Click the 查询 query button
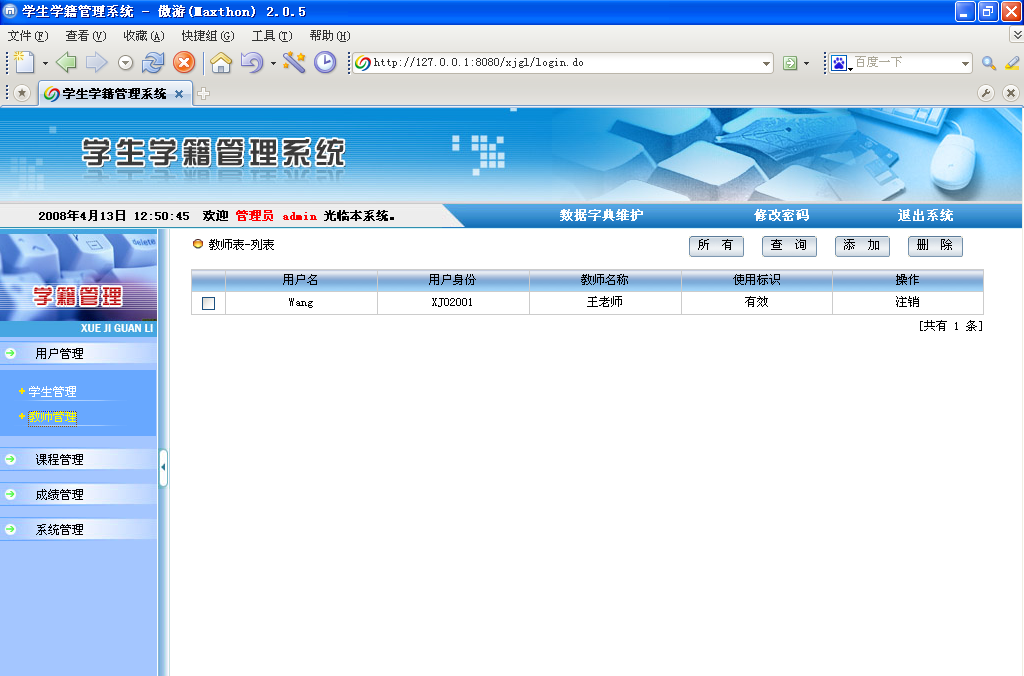Image resolution: width=1024 pixels, height=676 pixels. pos(788,246)
